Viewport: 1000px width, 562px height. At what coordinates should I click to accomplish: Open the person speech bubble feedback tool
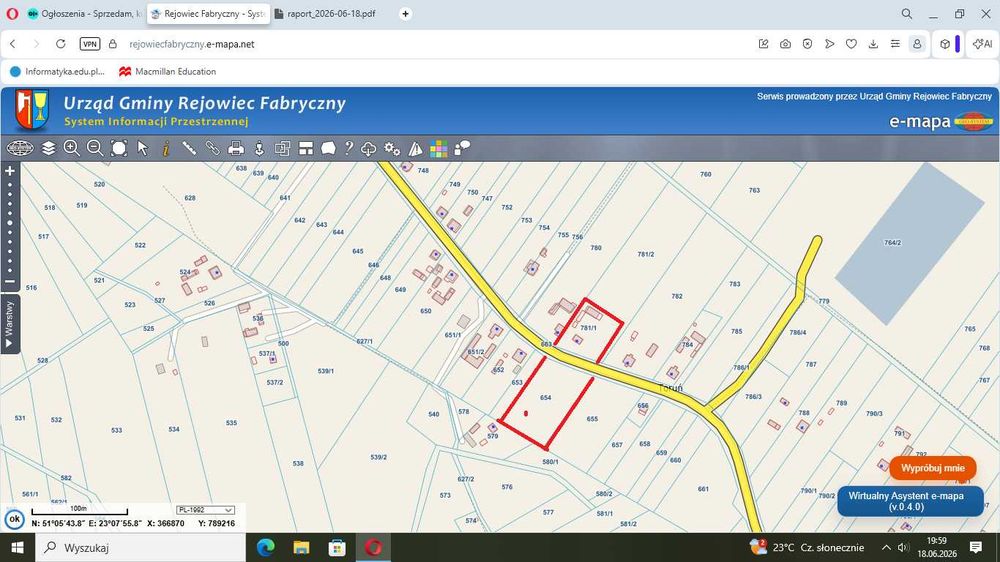[462, 149]
